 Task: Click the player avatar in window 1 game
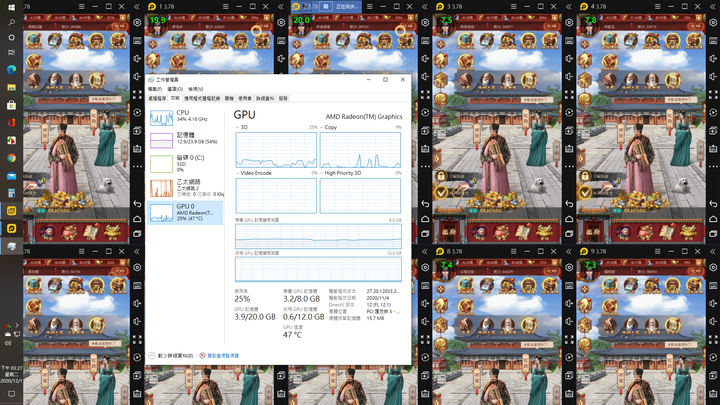[x=158, y=27]
